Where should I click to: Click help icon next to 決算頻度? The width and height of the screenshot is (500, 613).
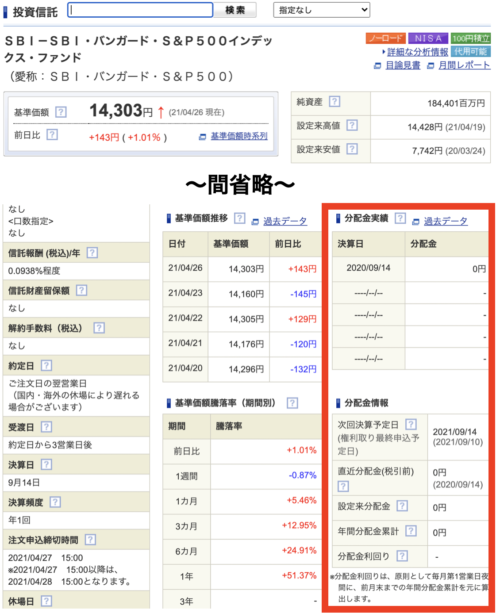tap(55, 502)
